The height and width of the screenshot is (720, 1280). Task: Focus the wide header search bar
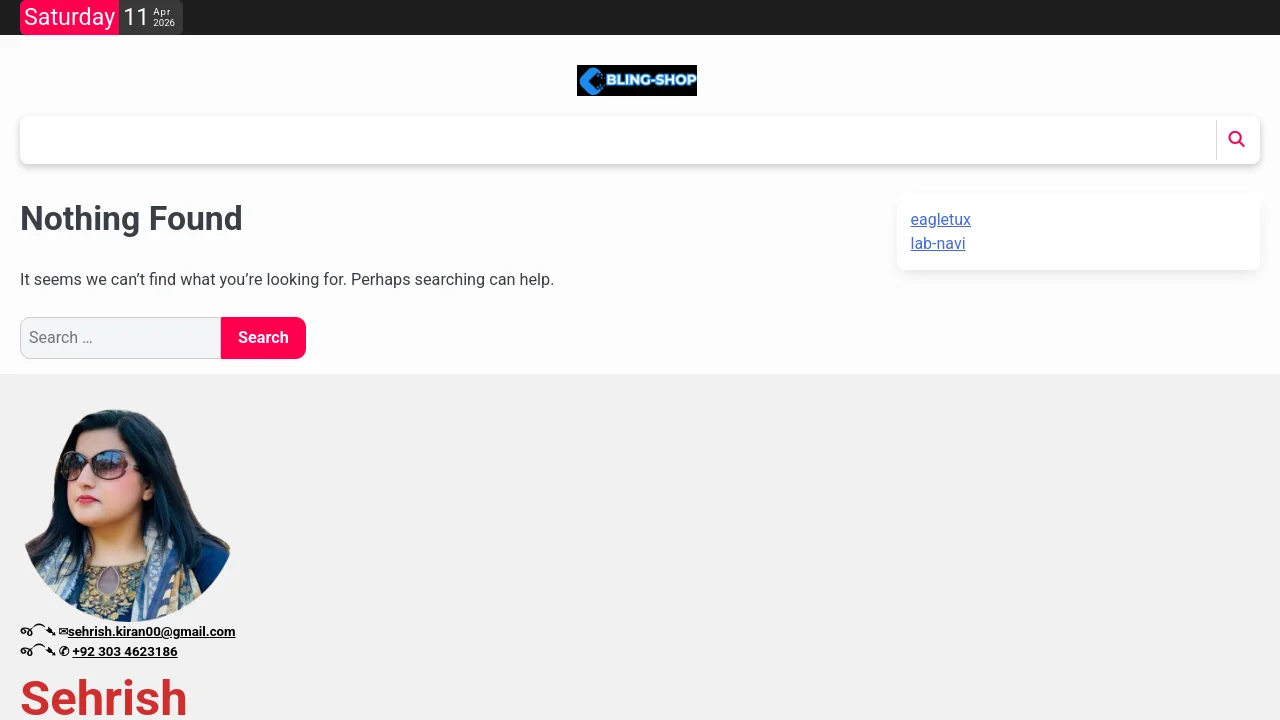pyautogui.click(x=617, y=140)
